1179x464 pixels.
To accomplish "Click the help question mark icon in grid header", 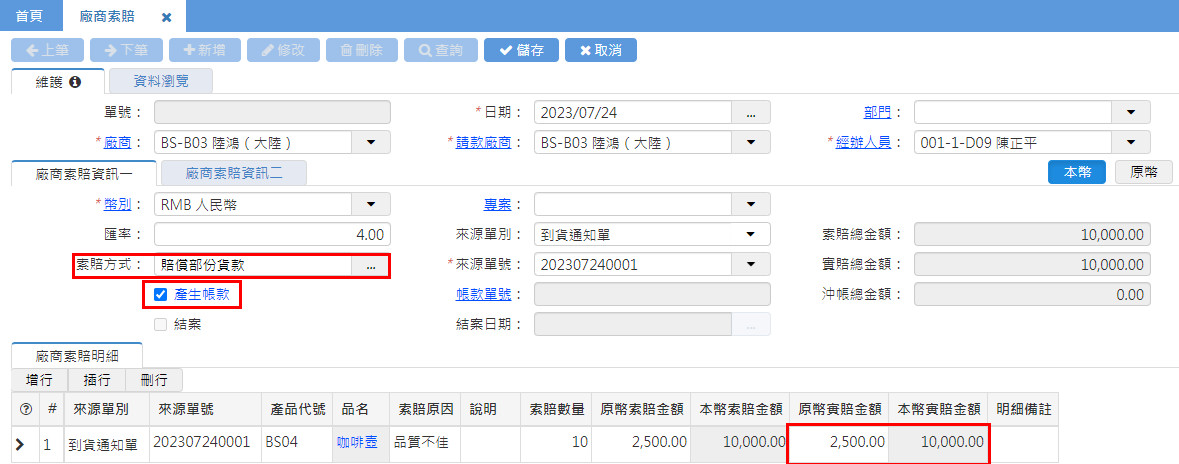I will click(x=26, y=409).
